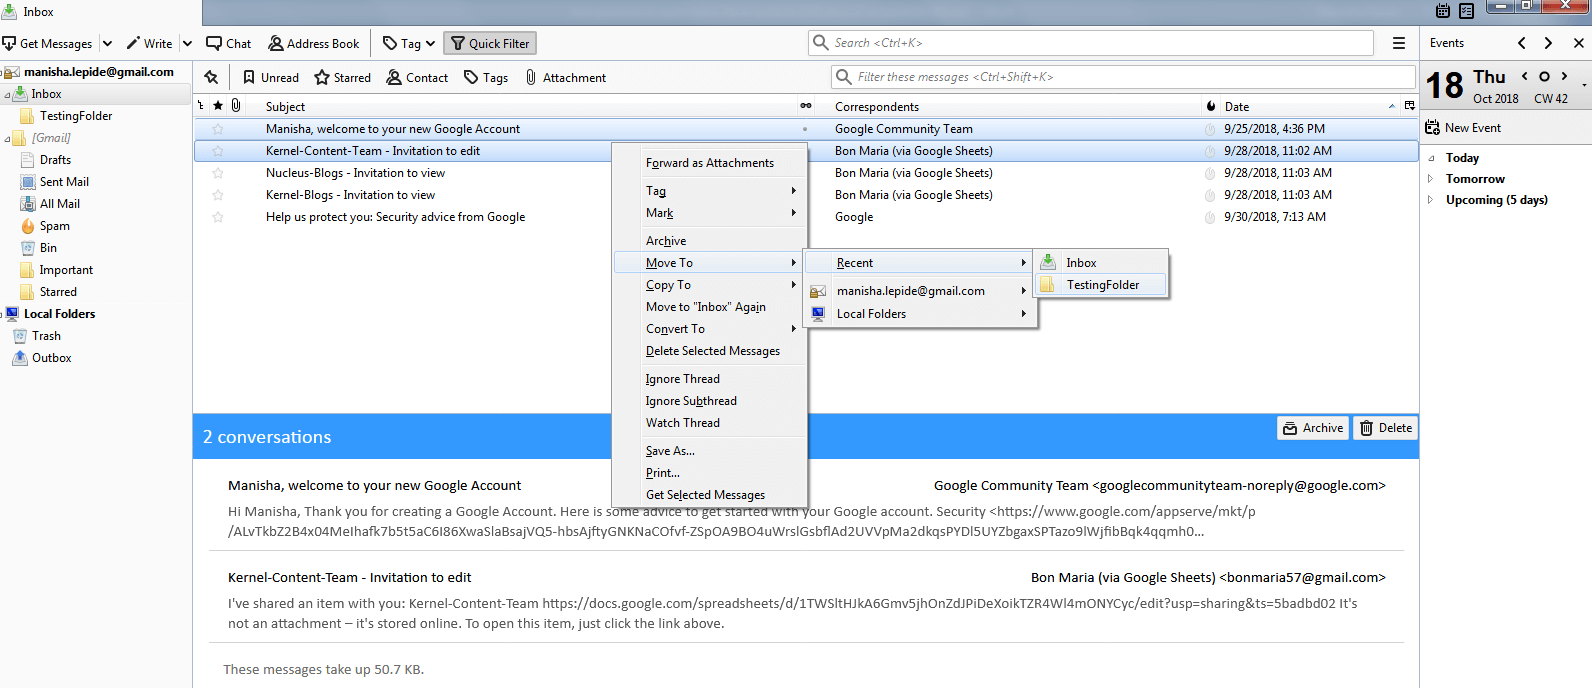Select Forward as Attachments in context menu
This screenshot has width=1594, height=688.
coord(710,163)
